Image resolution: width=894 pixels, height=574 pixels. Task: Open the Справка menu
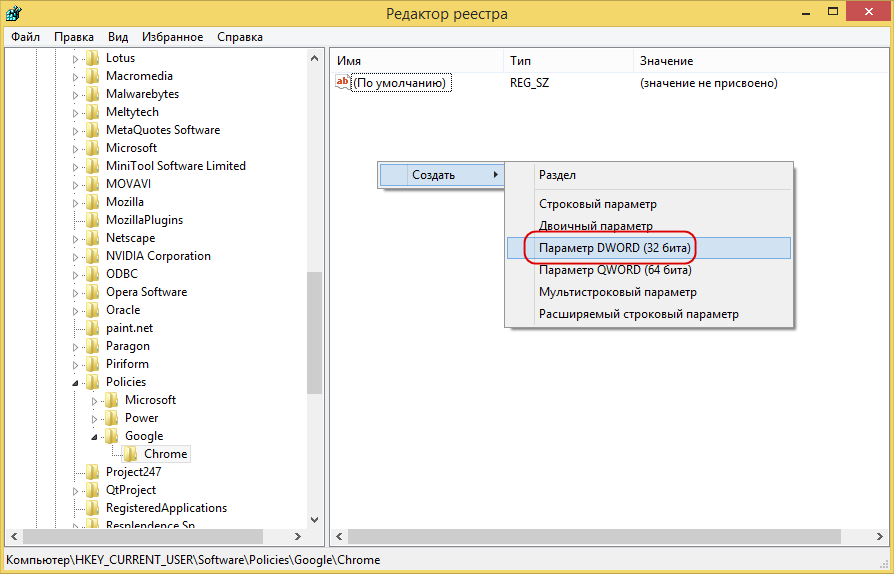(x=240, y=37)
